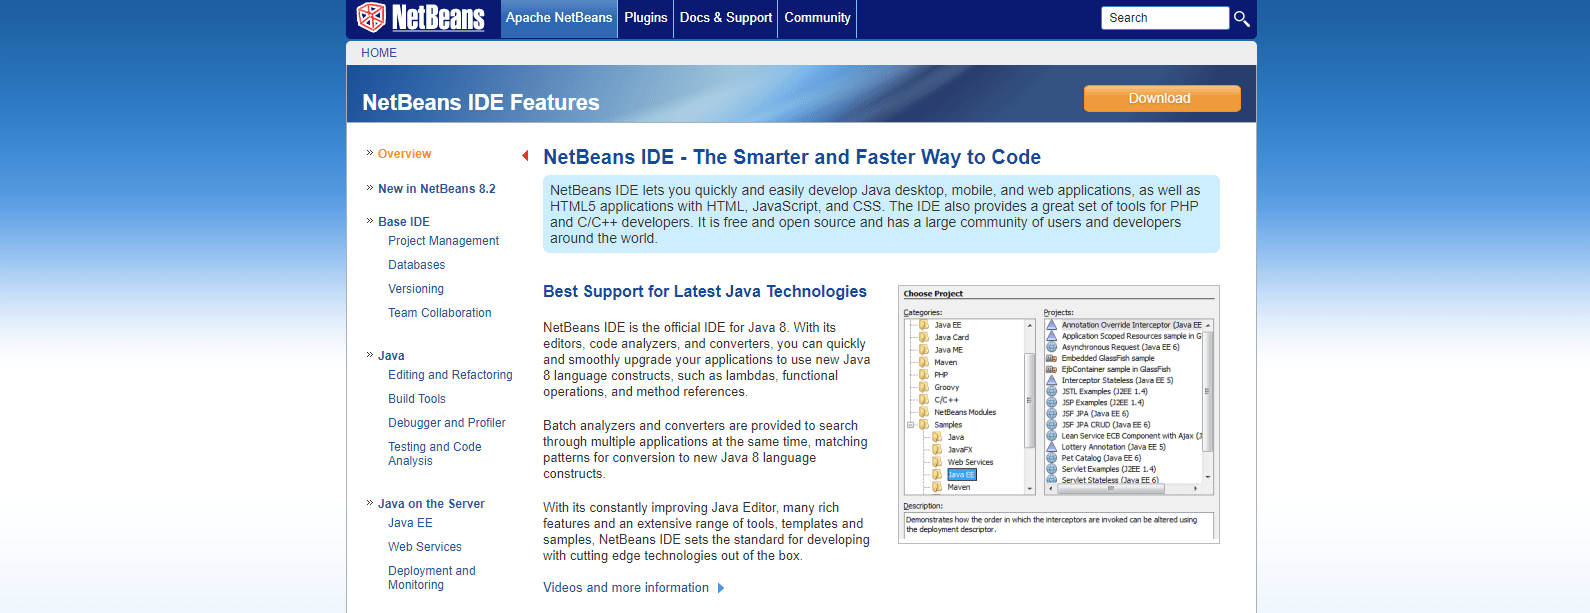Open Testing and Code Analysis link
Image resolution: width=1590 pixels, height=613 pixels.
coord(435,454)
